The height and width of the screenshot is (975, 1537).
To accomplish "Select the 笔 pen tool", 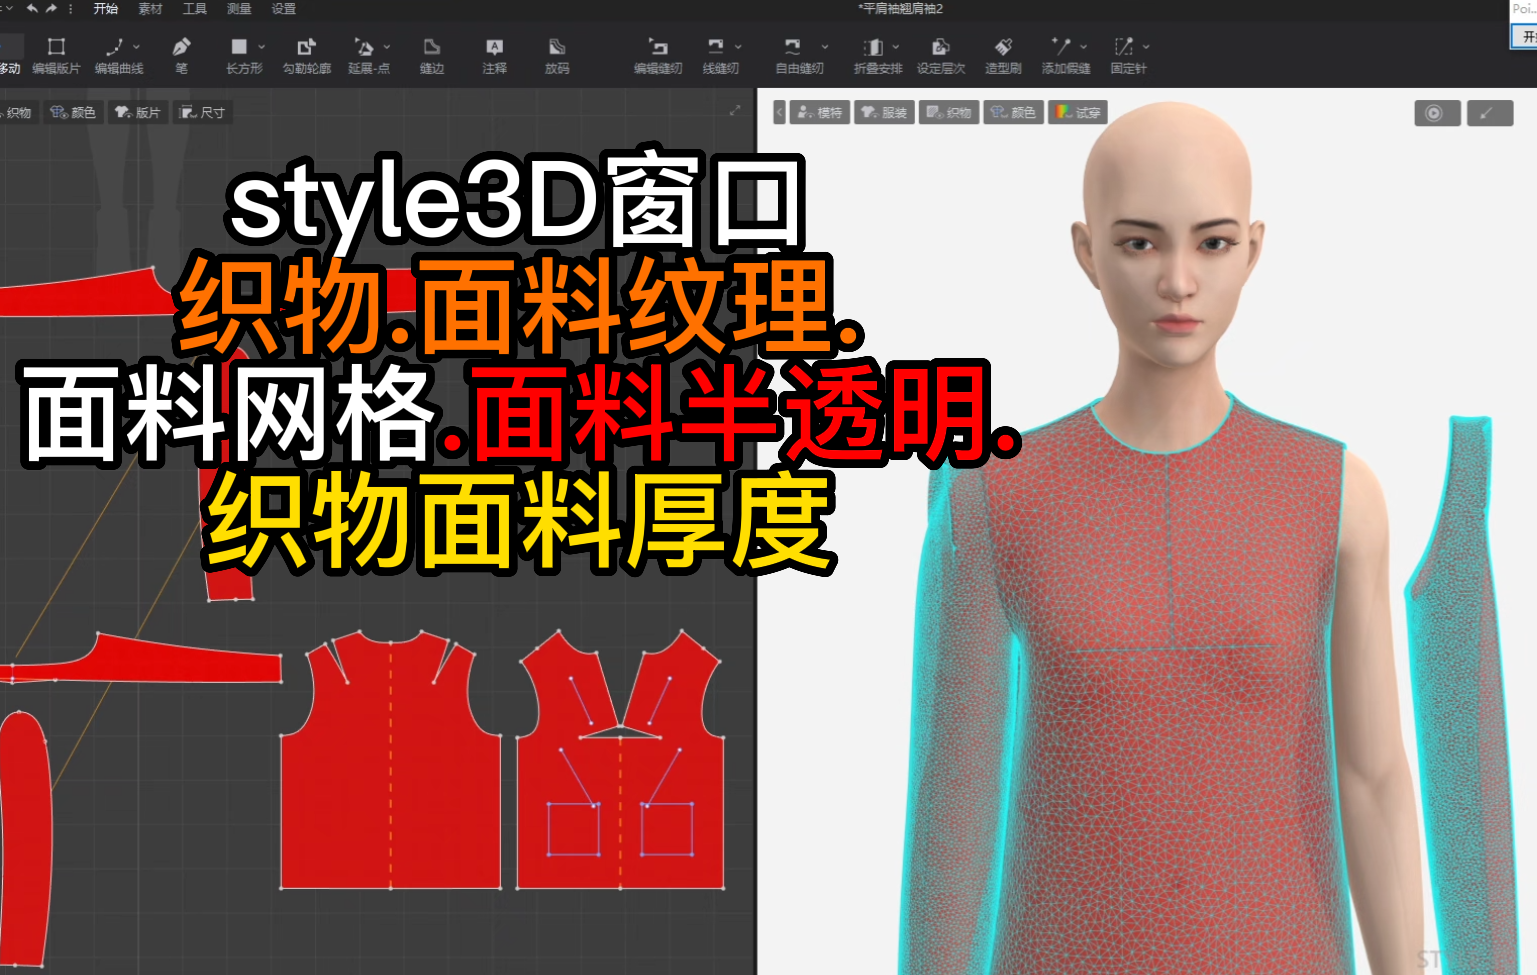I will 181,55.
